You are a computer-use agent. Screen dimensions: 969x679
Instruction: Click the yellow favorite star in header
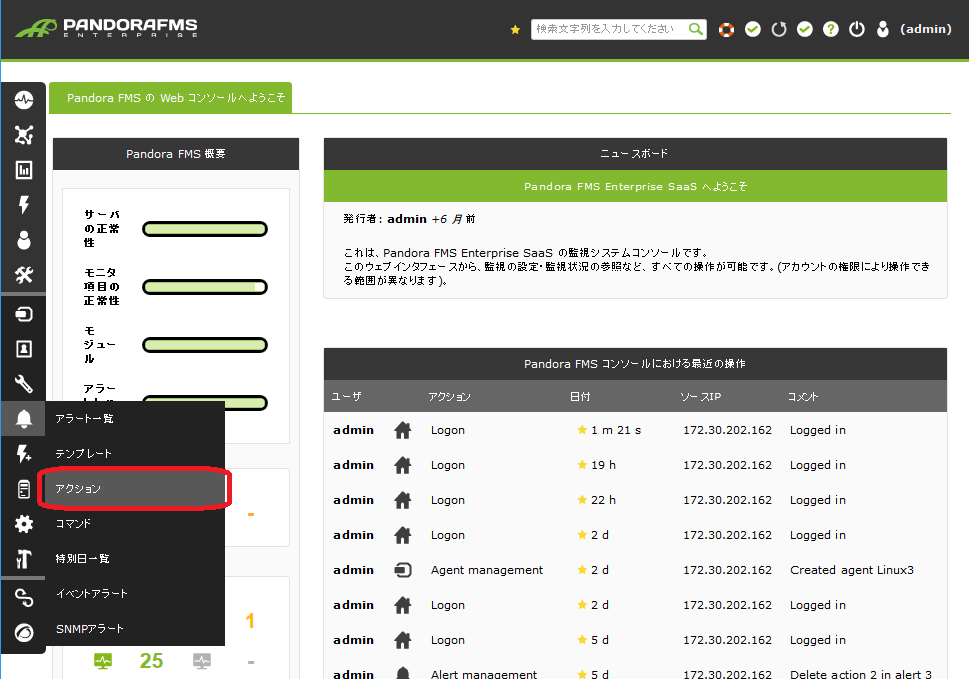[x=515, y=29]
